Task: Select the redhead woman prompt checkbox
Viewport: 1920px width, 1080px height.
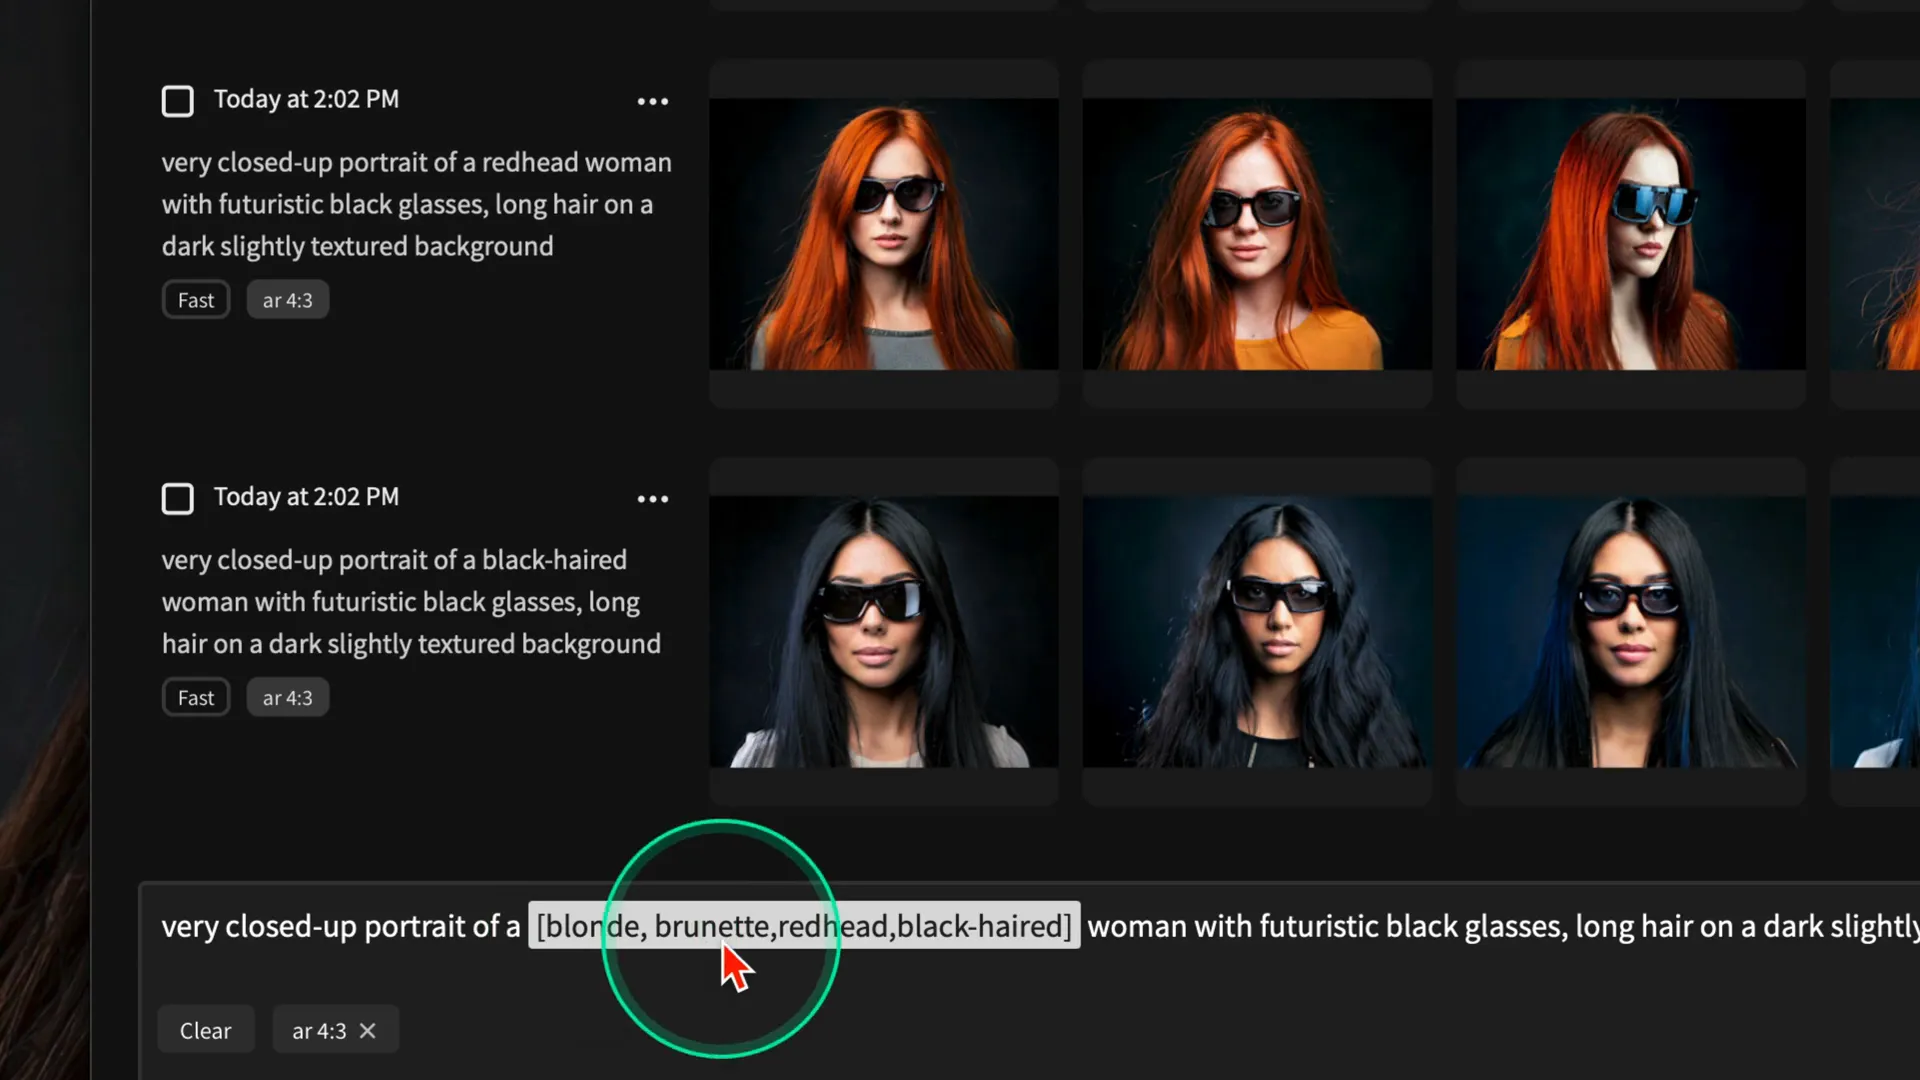Action: coord(178,101)
